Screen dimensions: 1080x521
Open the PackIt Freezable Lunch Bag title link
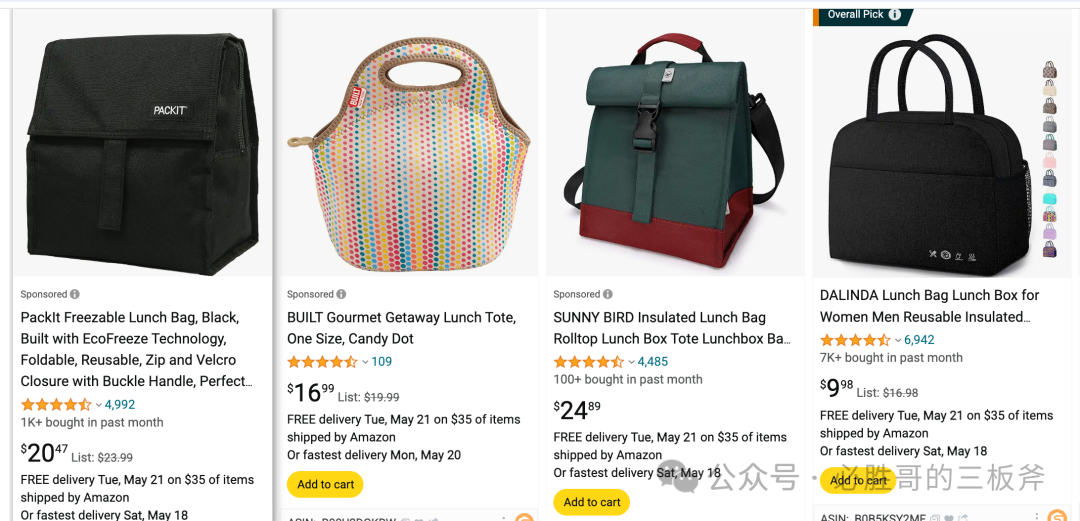click(136, 349)
